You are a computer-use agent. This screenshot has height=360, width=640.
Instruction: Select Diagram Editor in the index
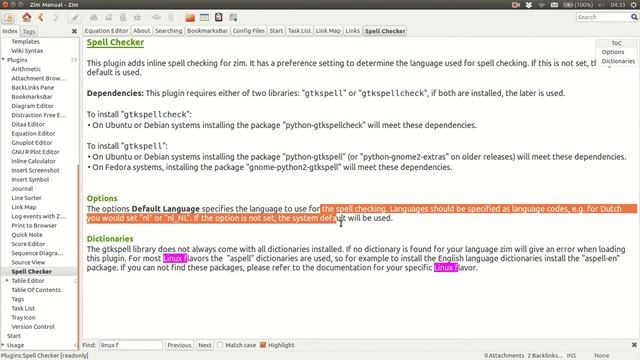[x=33, y=106]
